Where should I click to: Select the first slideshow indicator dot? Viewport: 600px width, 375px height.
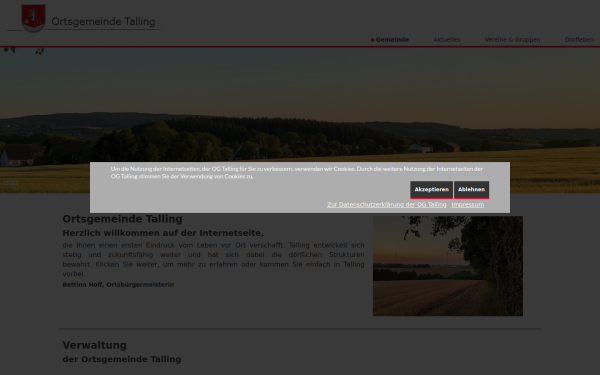click(x=6, y=183)
